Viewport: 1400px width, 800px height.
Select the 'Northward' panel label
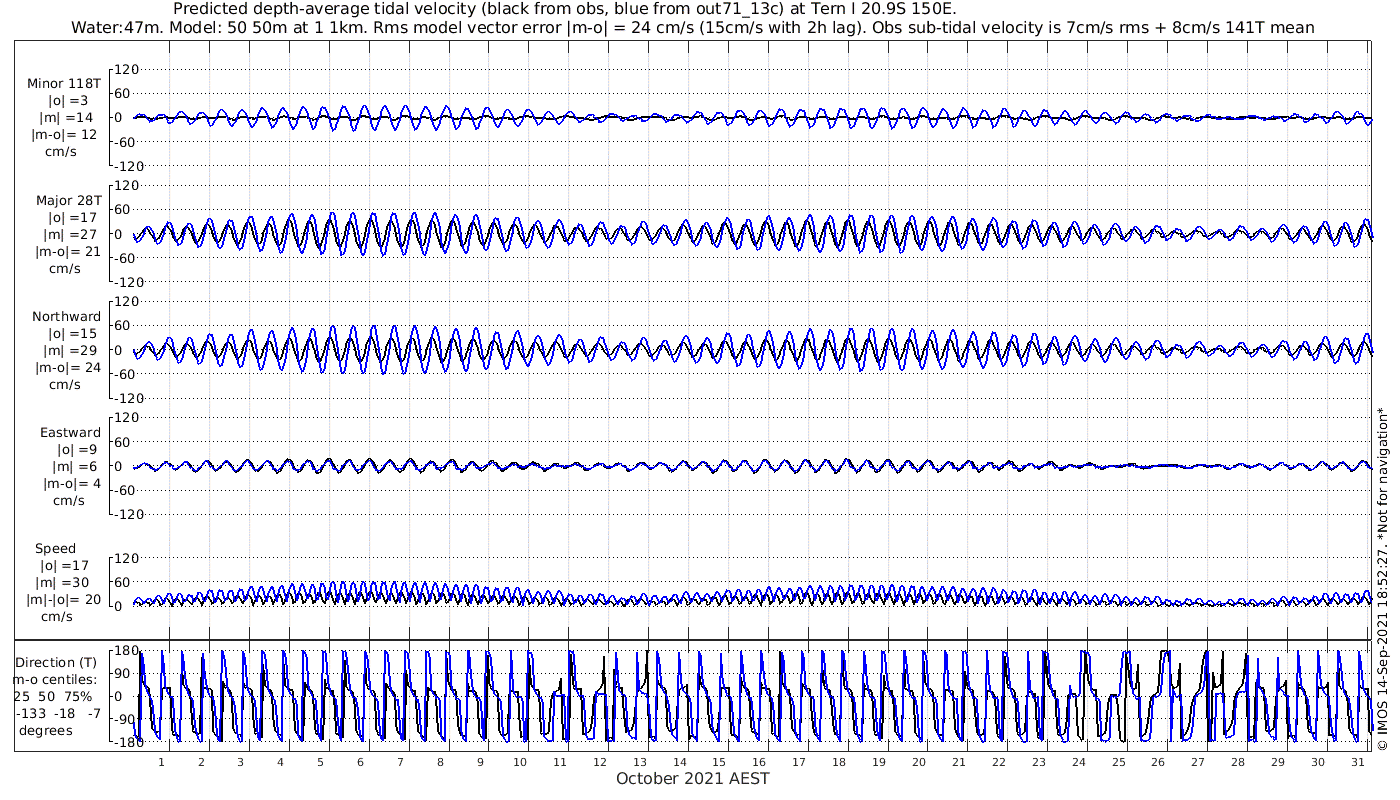coord(66,317)
